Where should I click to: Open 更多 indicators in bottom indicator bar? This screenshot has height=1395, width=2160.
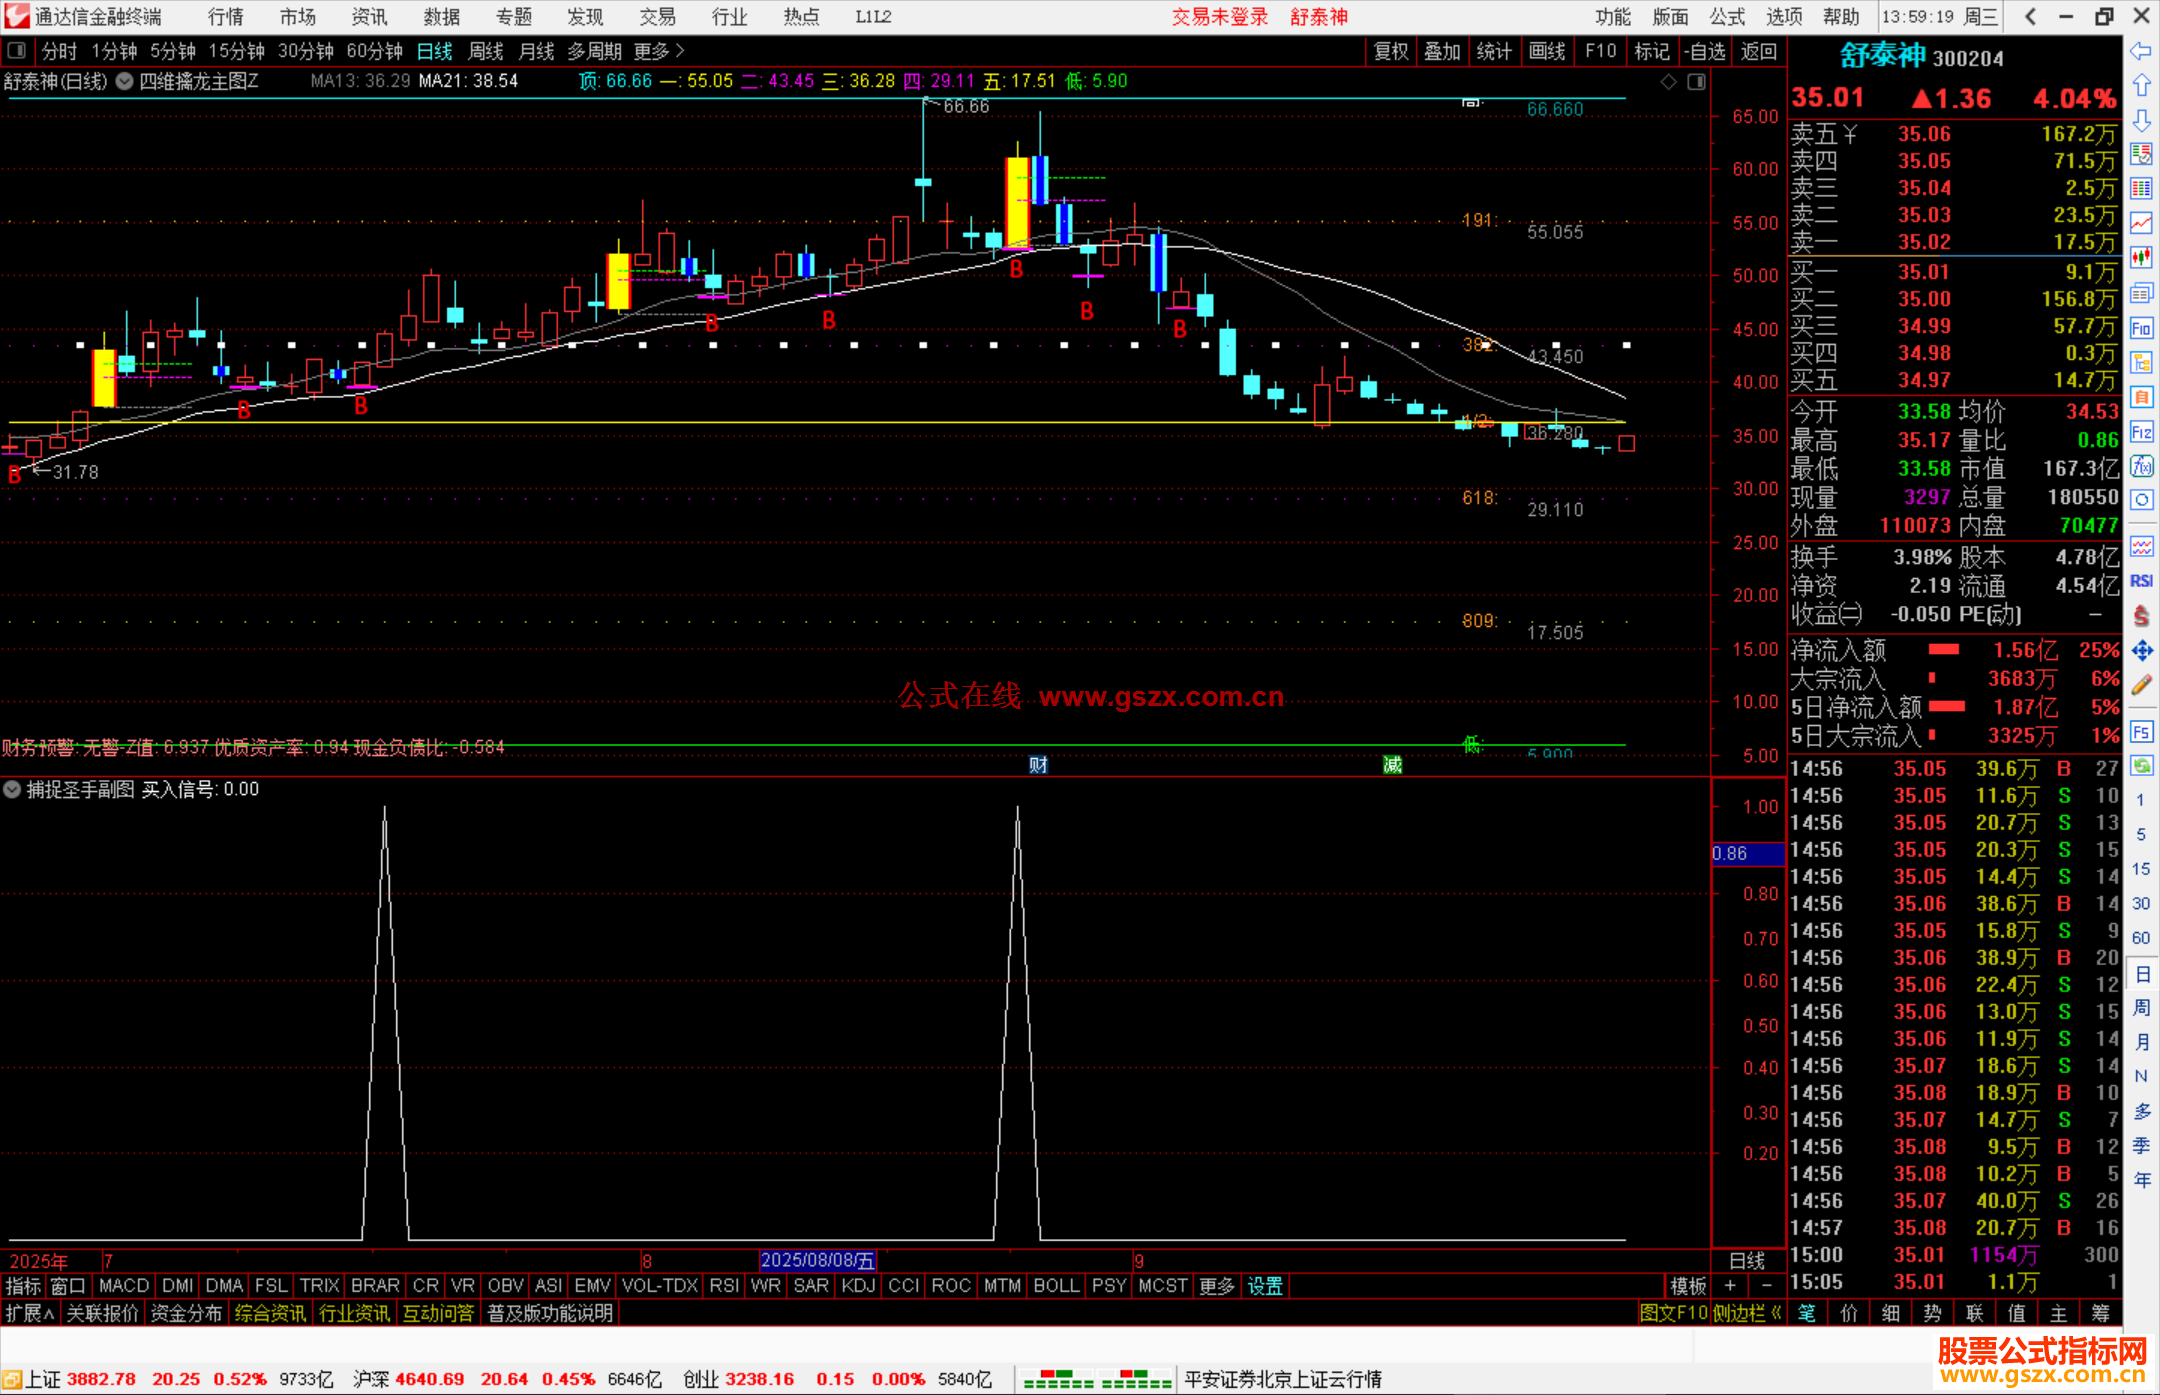pos(1217,1286)
